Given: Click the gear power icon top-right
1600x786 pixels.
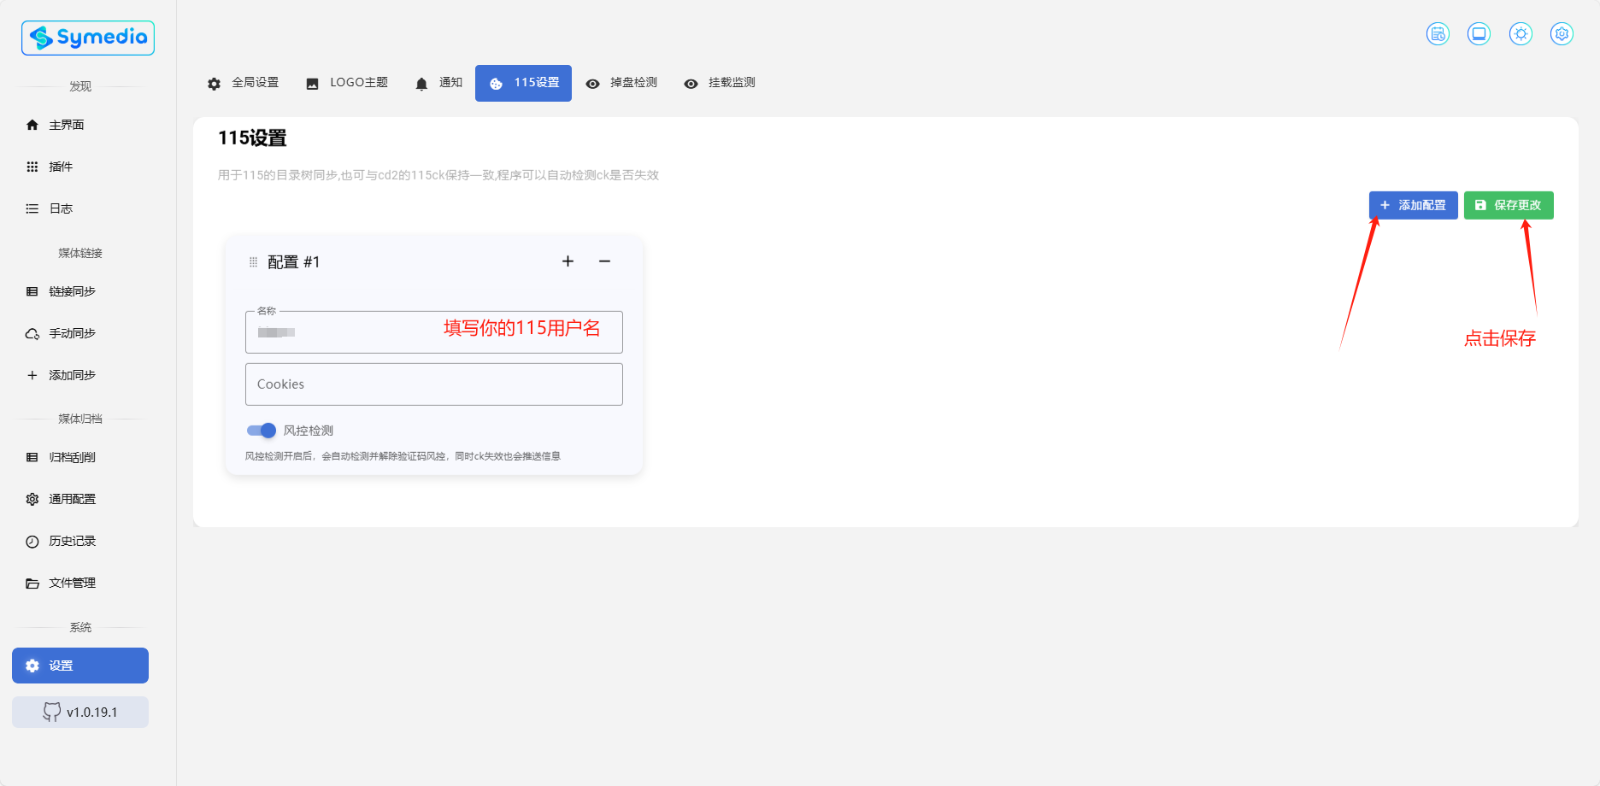Looking at the screenshot, I should (x=1562, y=34).
